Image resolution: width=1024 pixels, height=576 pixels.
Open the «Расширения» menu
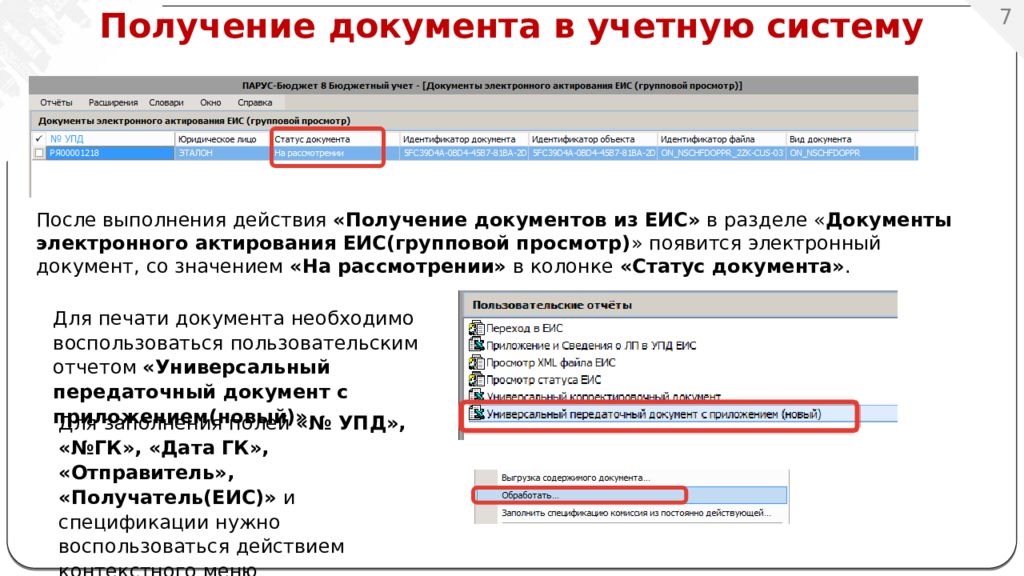point(112,103)
